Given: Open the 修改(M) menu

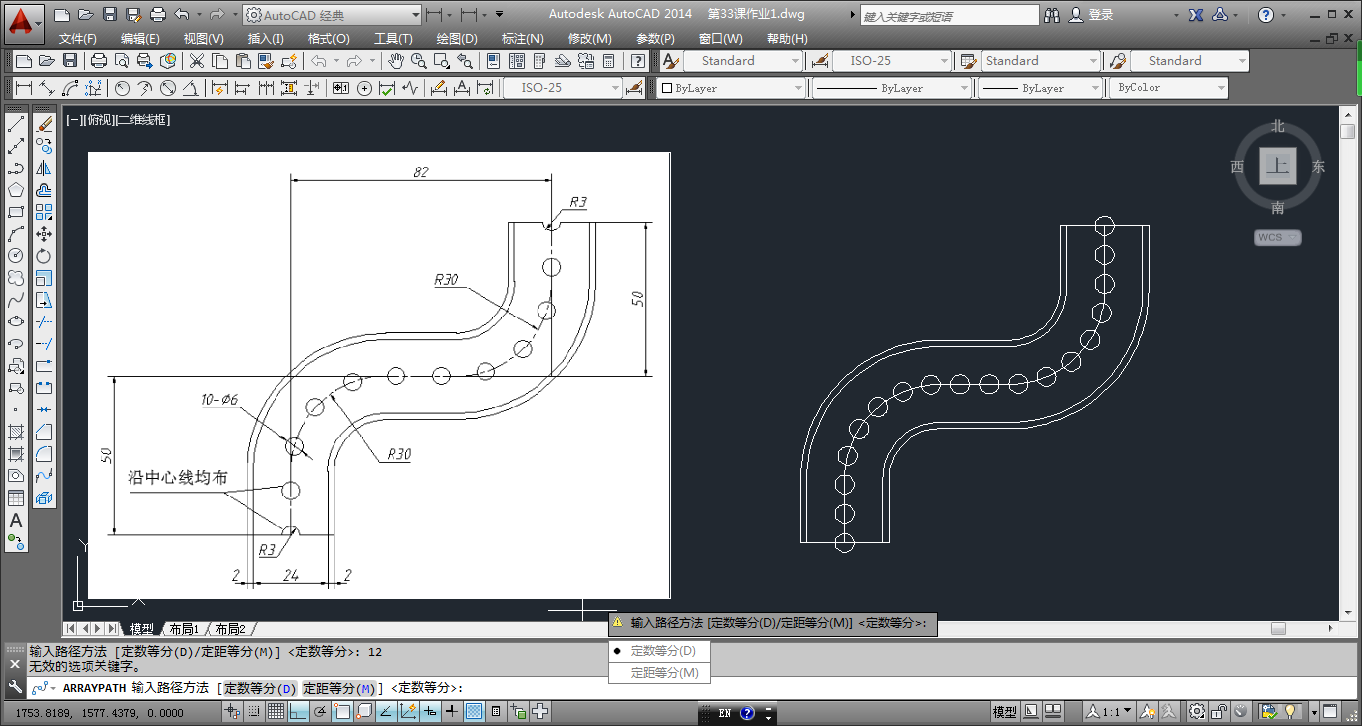Looking at the screenshot, I should point(589,39).
